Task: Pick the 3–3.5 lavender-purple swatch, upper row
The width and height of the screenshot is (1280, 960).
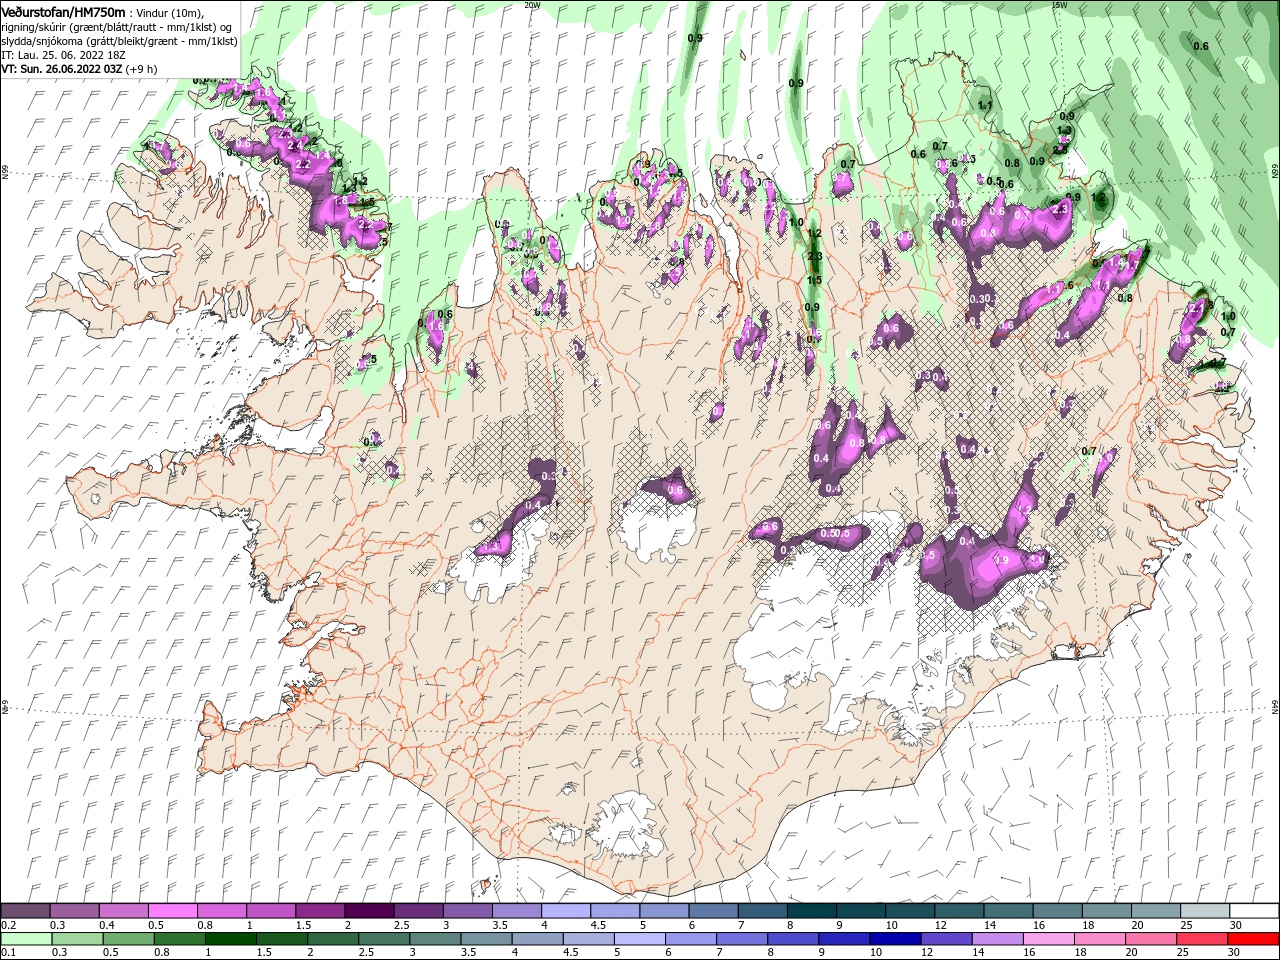Action: (467, 911)
